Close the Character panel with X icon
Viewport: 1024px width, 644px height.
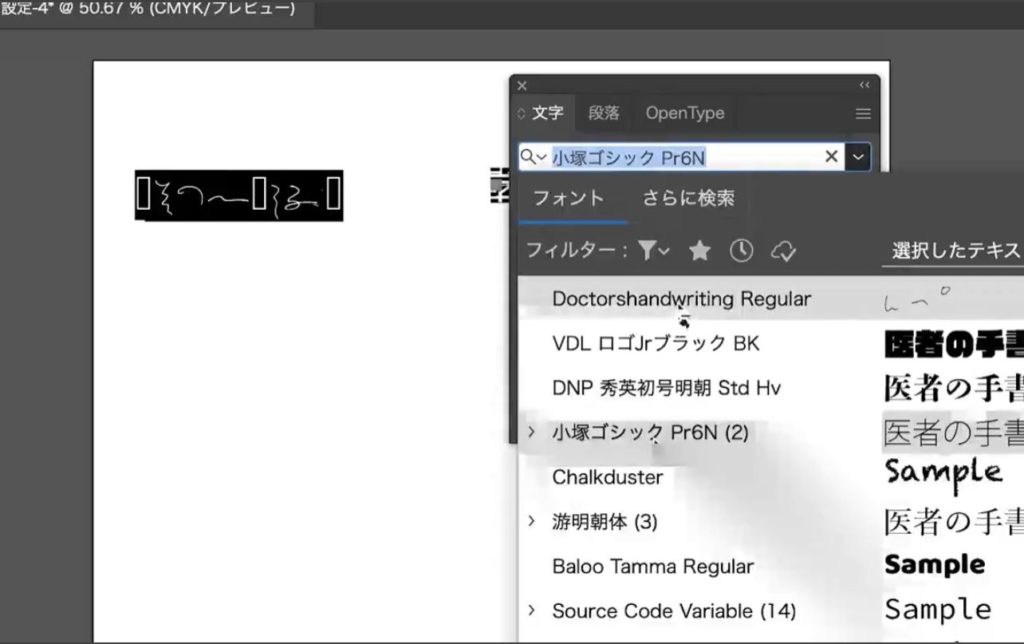click(x=522, y=86)
